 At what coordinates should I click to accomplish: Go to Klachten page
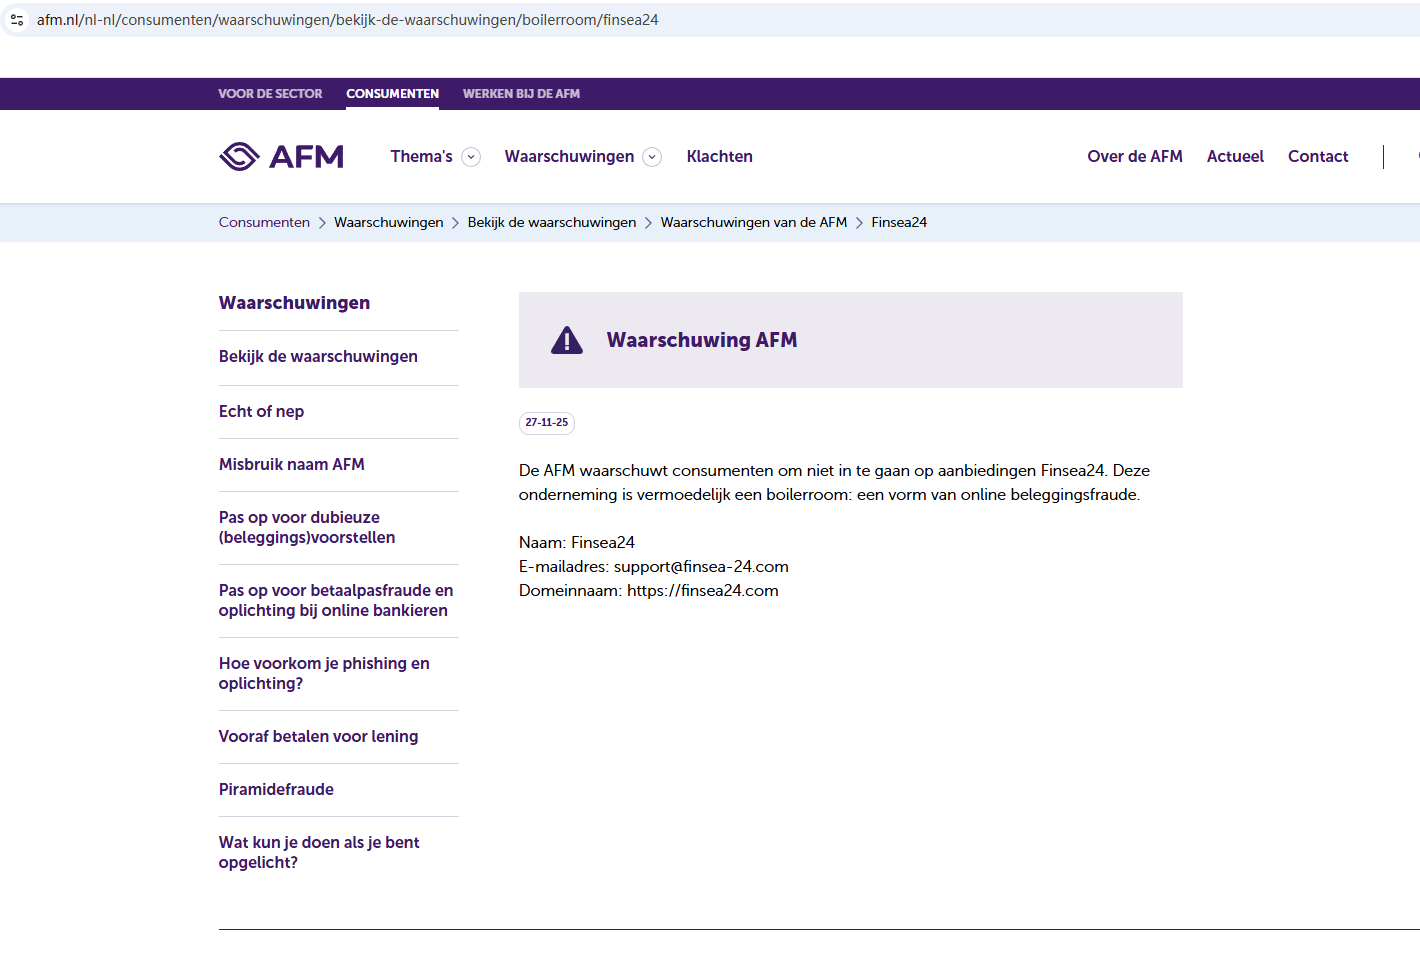click(719, 156)
